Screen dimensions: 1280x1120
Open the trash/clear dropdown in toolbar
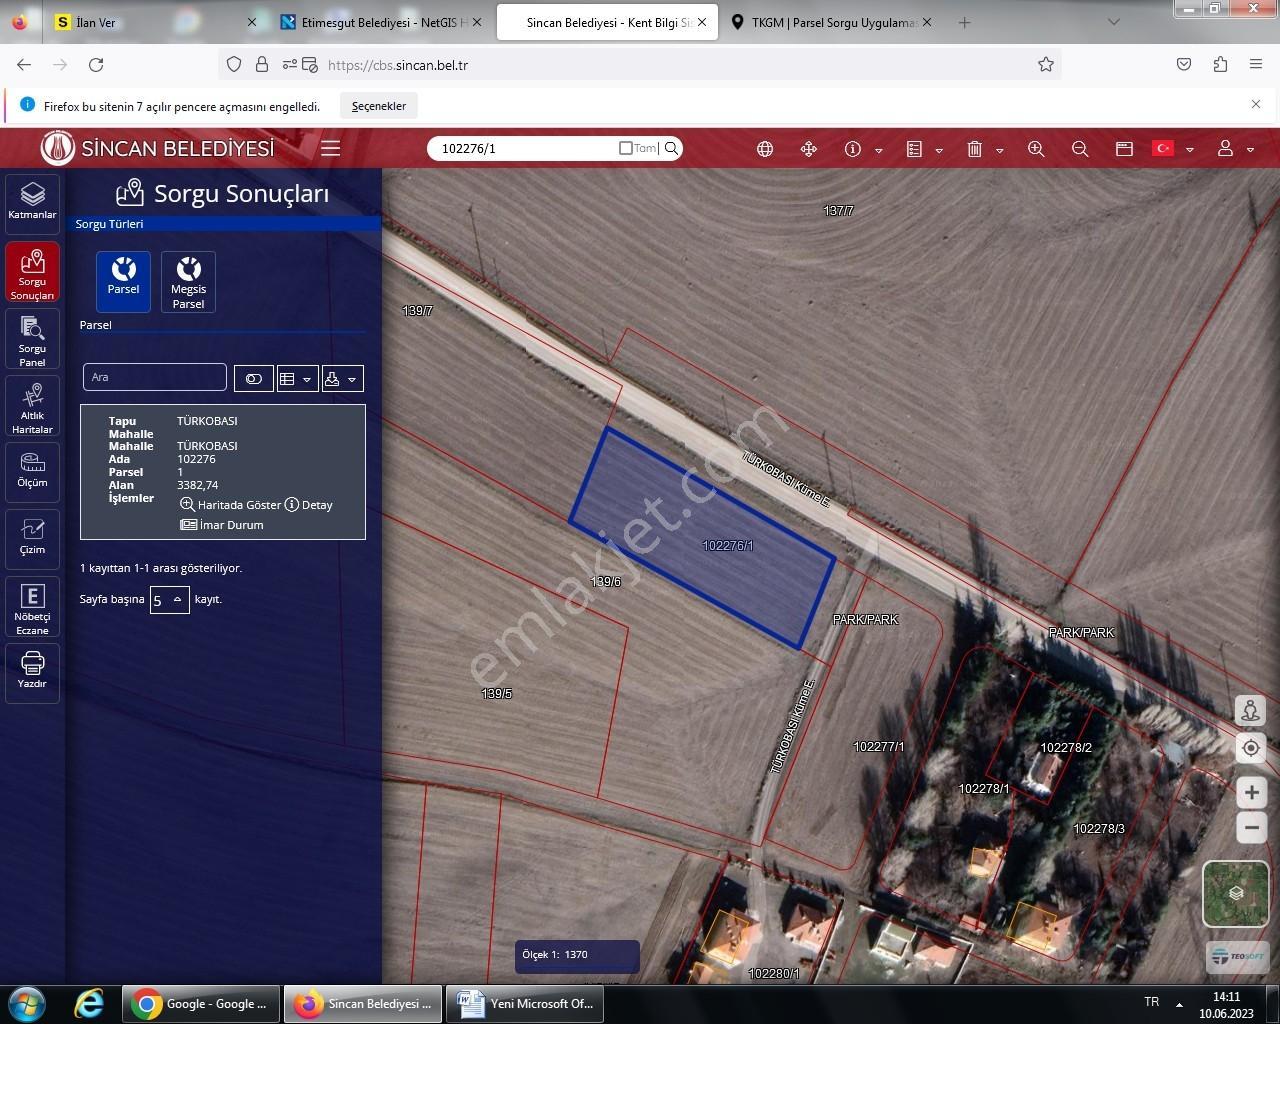pos(999,151)
